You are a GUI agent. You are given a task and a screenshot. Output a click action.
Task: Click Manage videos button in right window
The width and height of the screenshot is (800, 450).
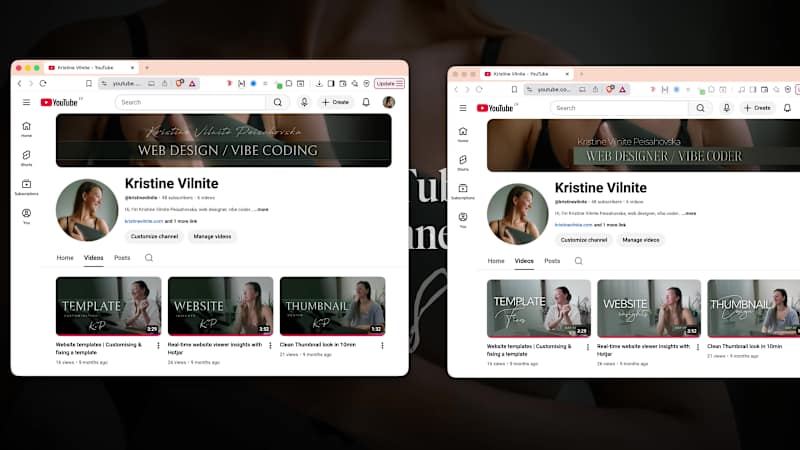point(641,240)
